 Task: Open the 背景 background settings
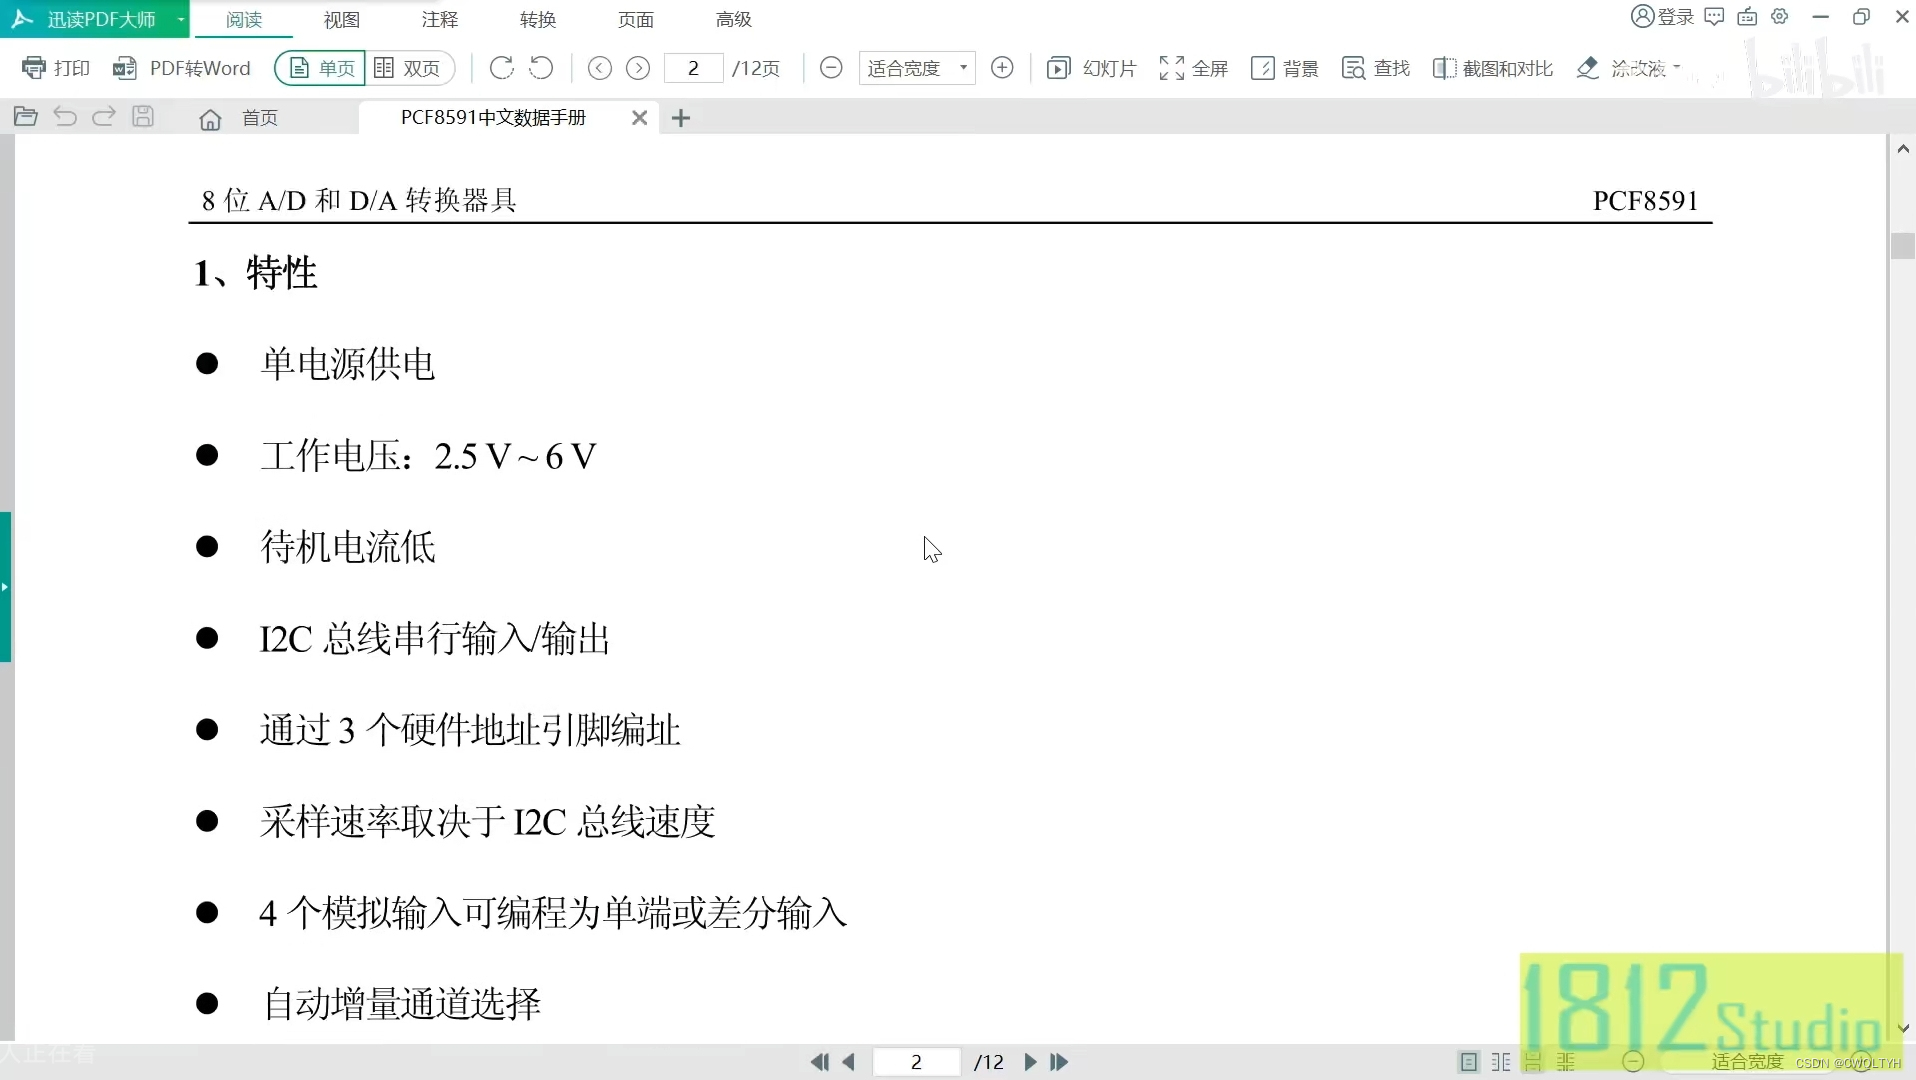pos(1285,68)
